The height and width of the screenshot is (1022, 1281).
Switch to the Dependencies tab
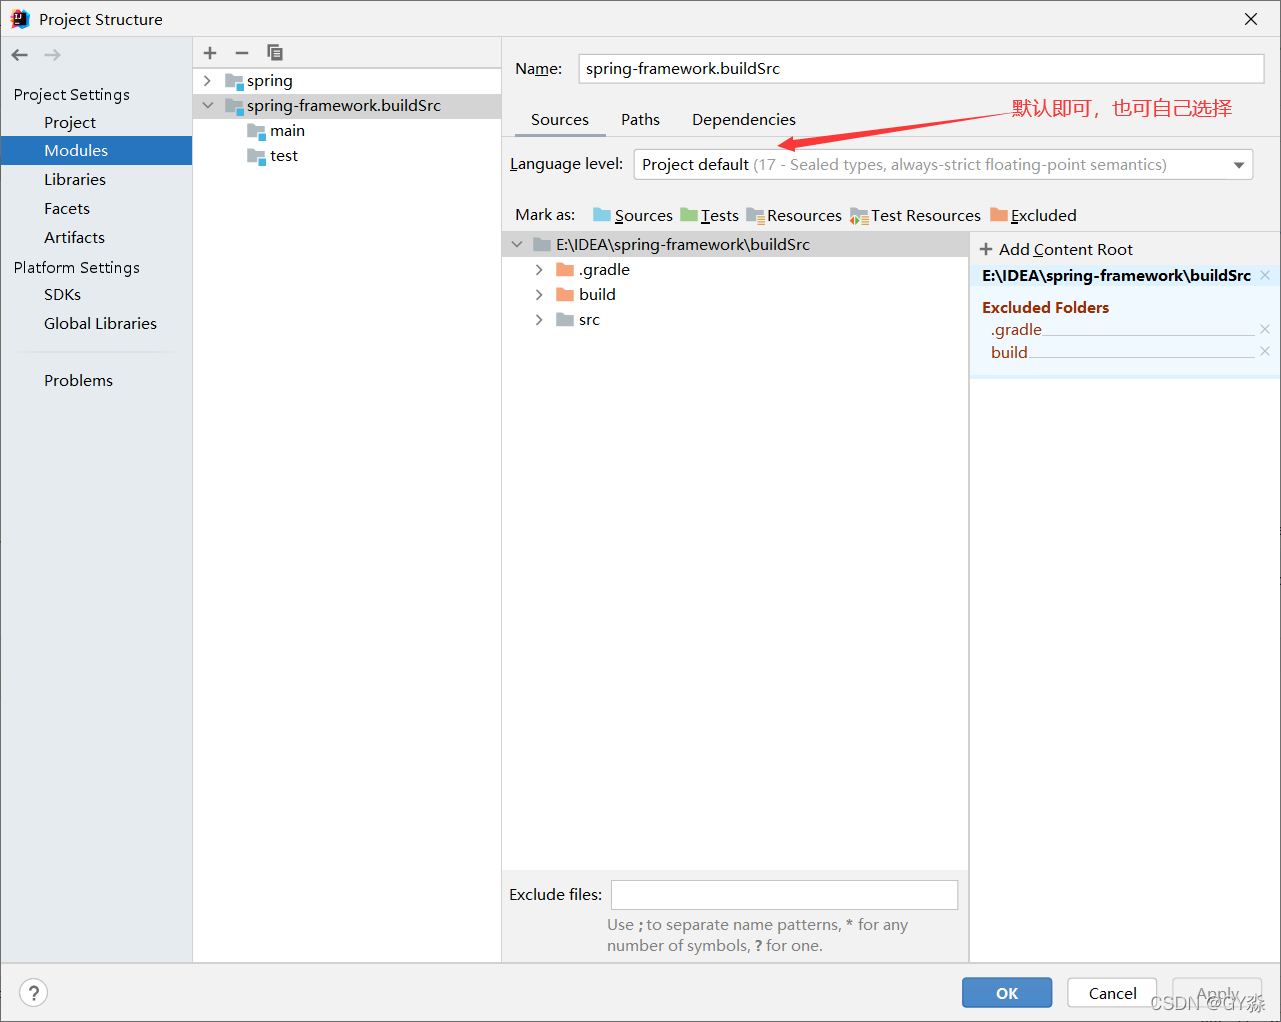744,120
